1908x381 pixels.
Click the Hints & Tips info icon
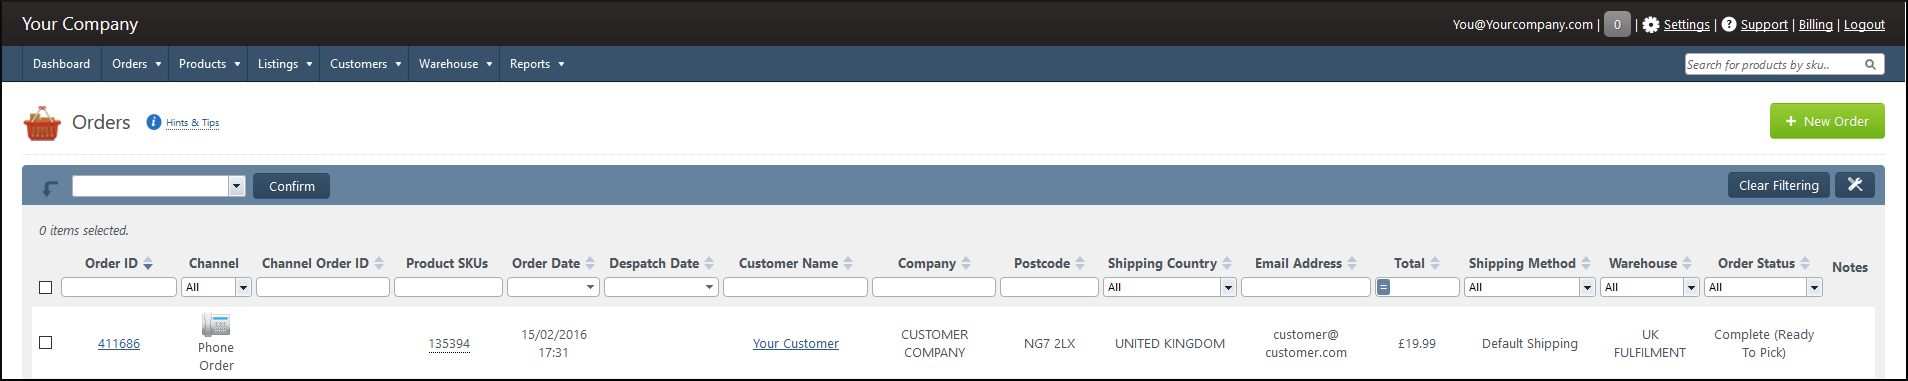pos(154,122)
